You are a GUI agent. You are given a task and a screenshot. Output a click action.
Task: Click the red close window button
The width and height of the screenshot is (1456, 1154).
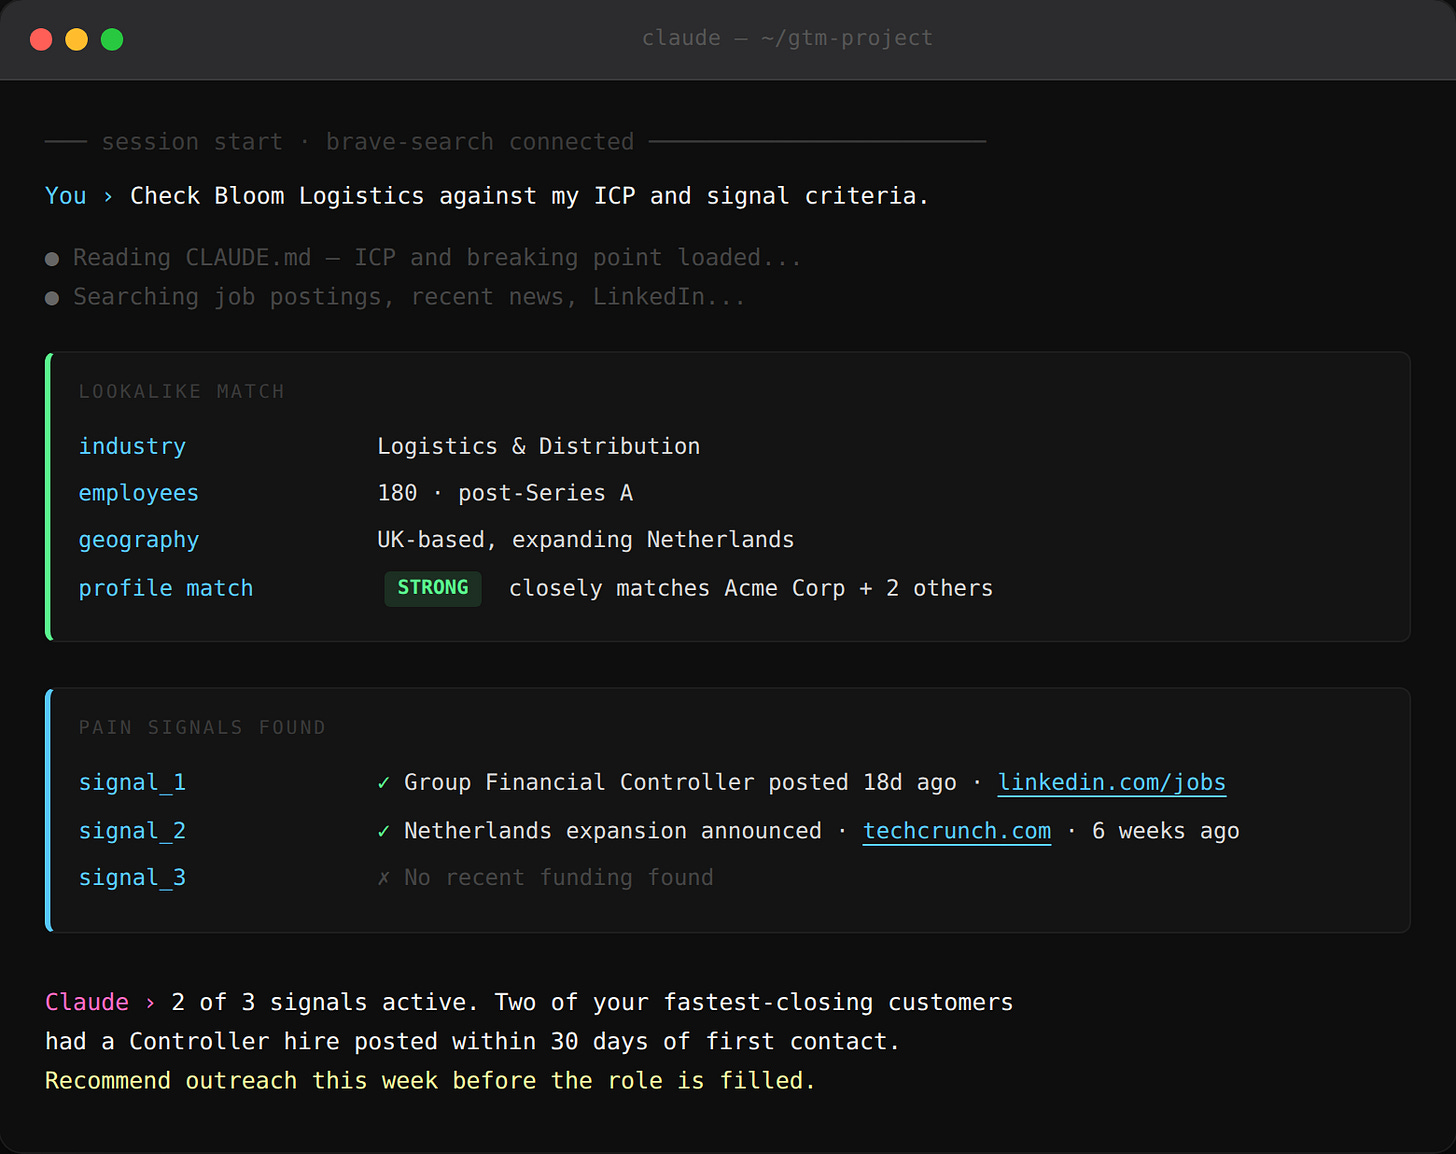coord(41,39)
